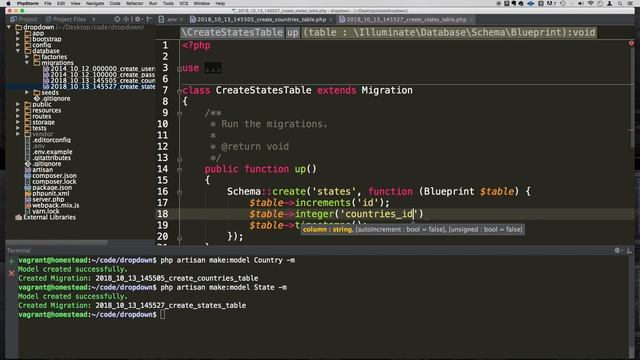Image resolution: width=640 pixels, height=360 pixels.
Task: Close the create_countries_table.php tab
Action: click(x=330, y=19)
